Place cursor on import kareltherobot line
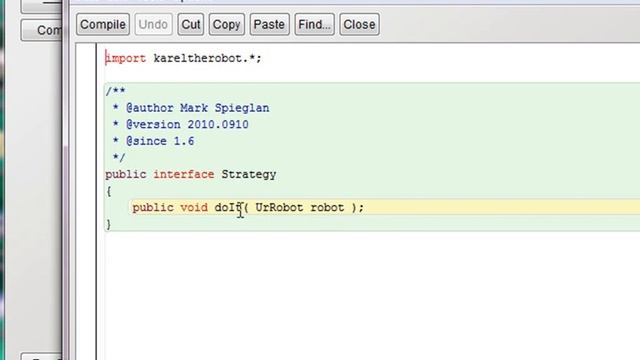This screenshot has height=360, width=640. click(183, 58)
